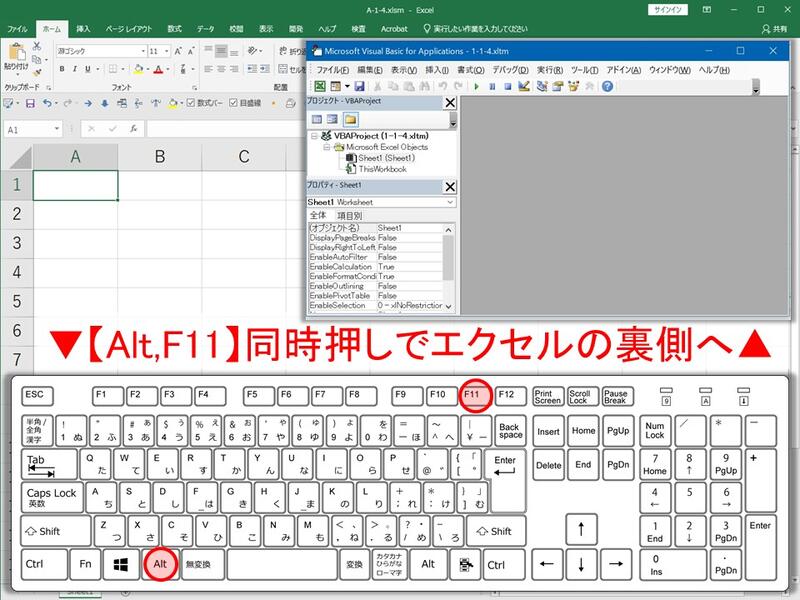The height and width of the screenshot is (600, 800).
Task: Open the デバッグ(D) menu in VBA editor
Action: click(510, 70)
